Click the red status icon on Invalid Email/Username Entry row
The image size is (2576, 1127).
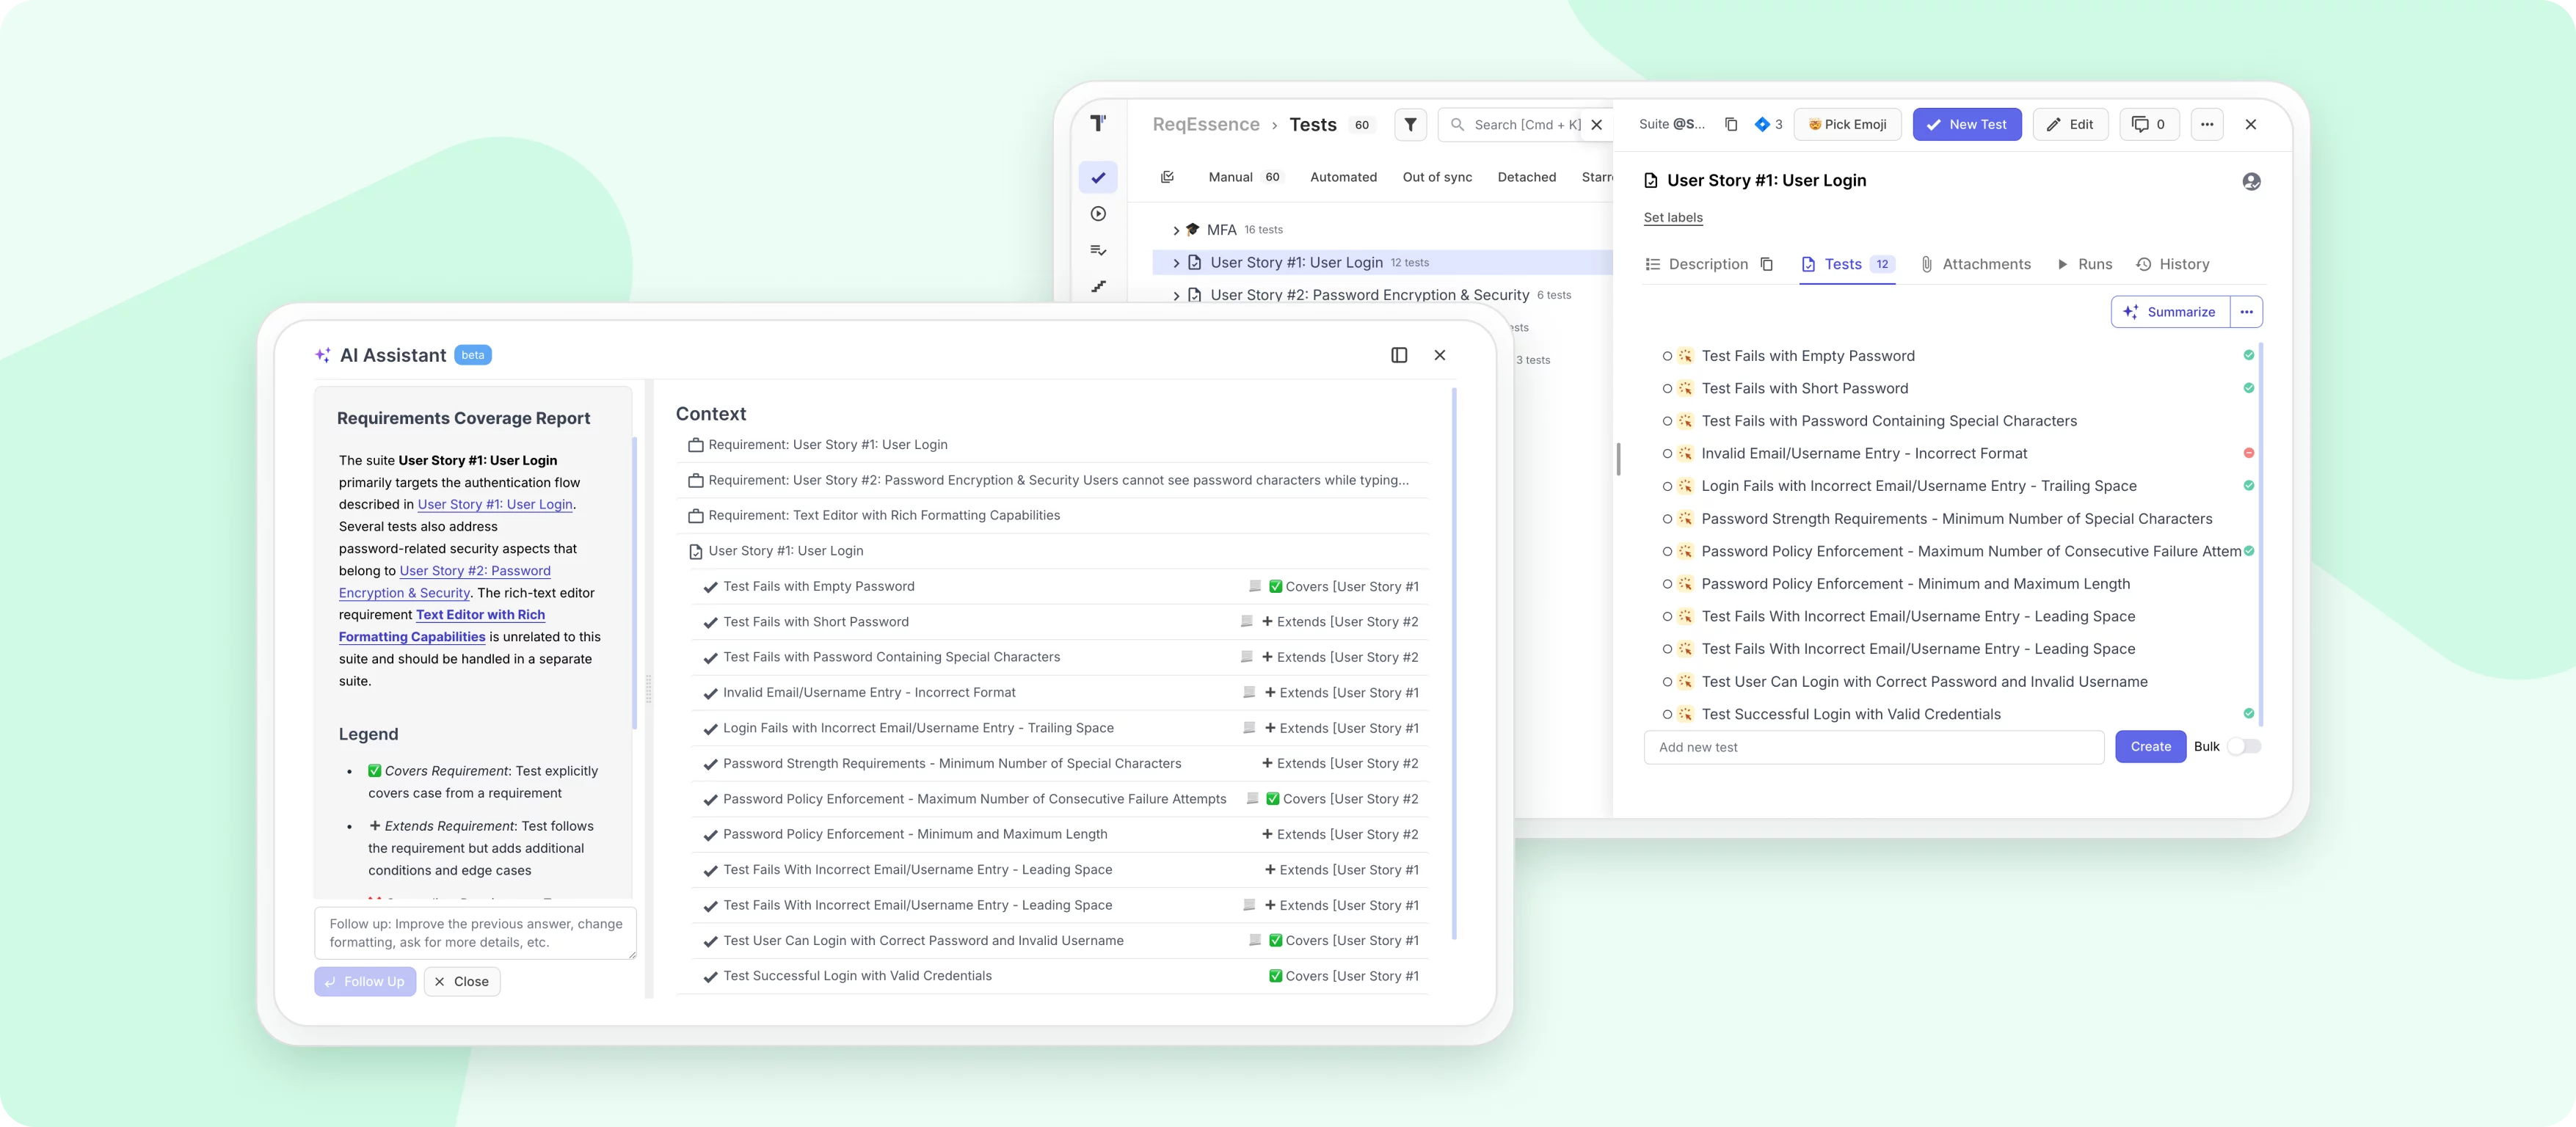tap(2249, 453)
